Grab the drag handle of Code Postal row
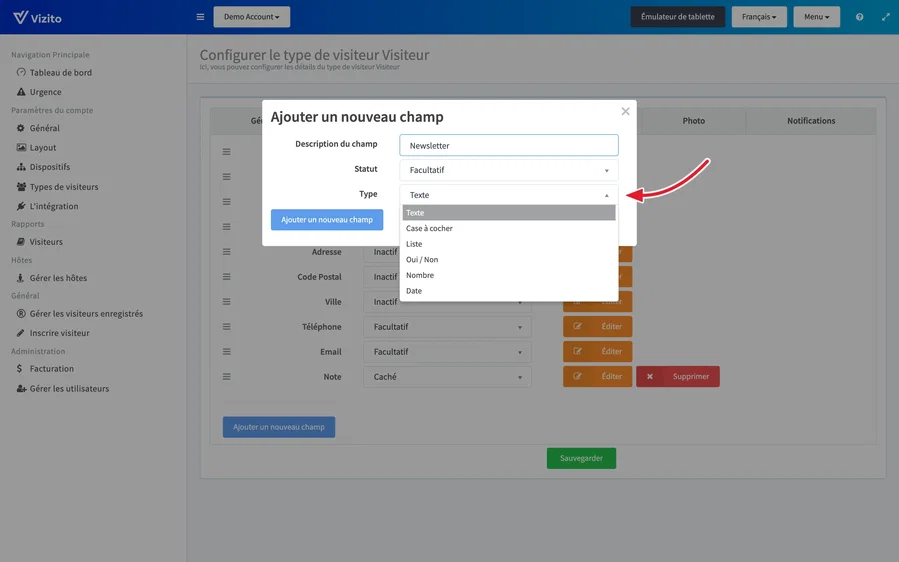This screenshot has height=562, width=899. 226,276
